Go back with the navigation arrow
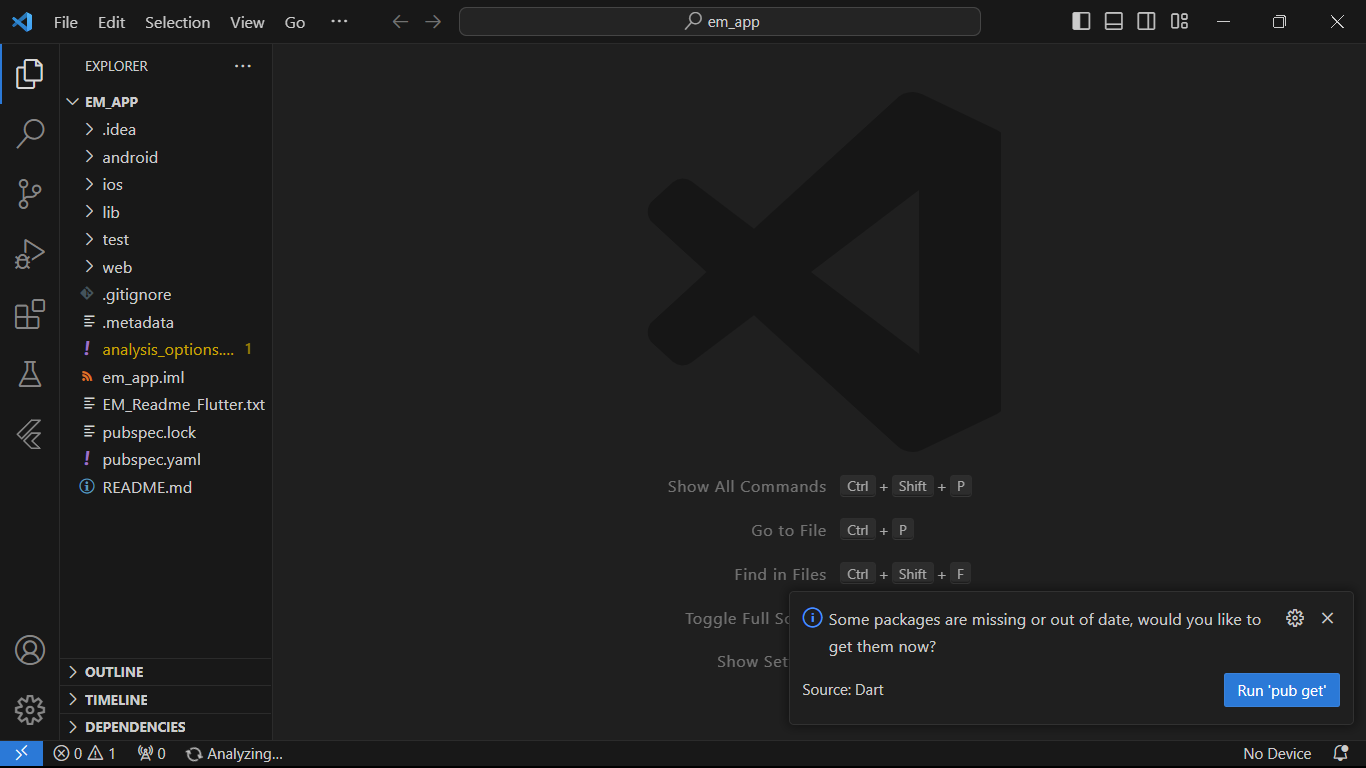This screenshot has height=768, width=1366. pos(400,22)
